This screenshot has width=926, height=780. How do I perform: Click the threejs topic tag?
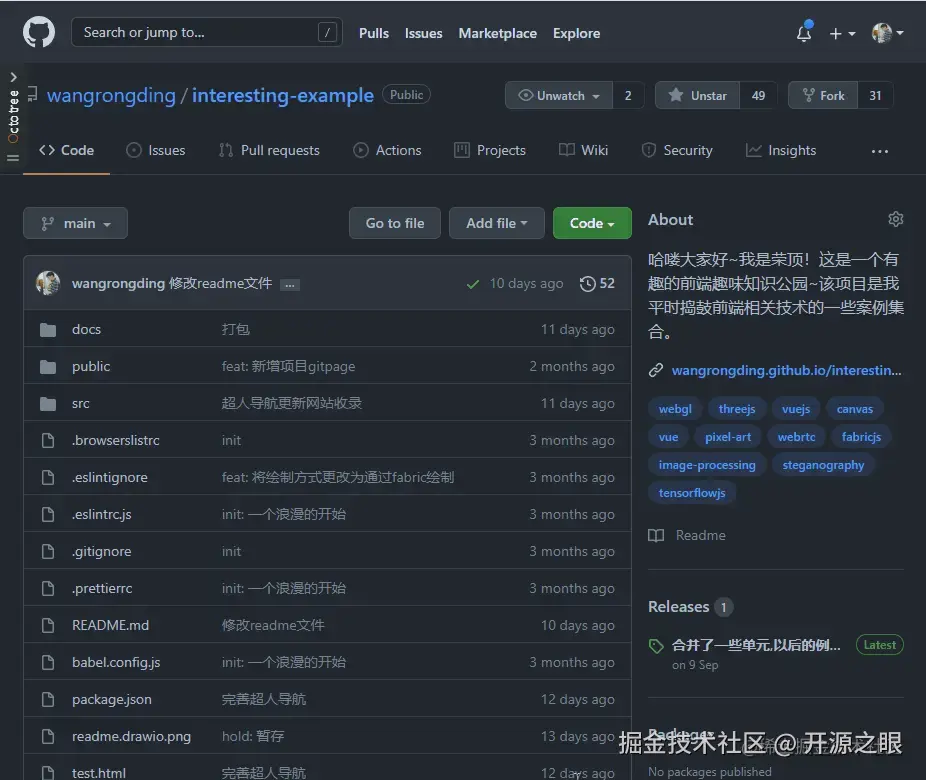coord(736,409)
